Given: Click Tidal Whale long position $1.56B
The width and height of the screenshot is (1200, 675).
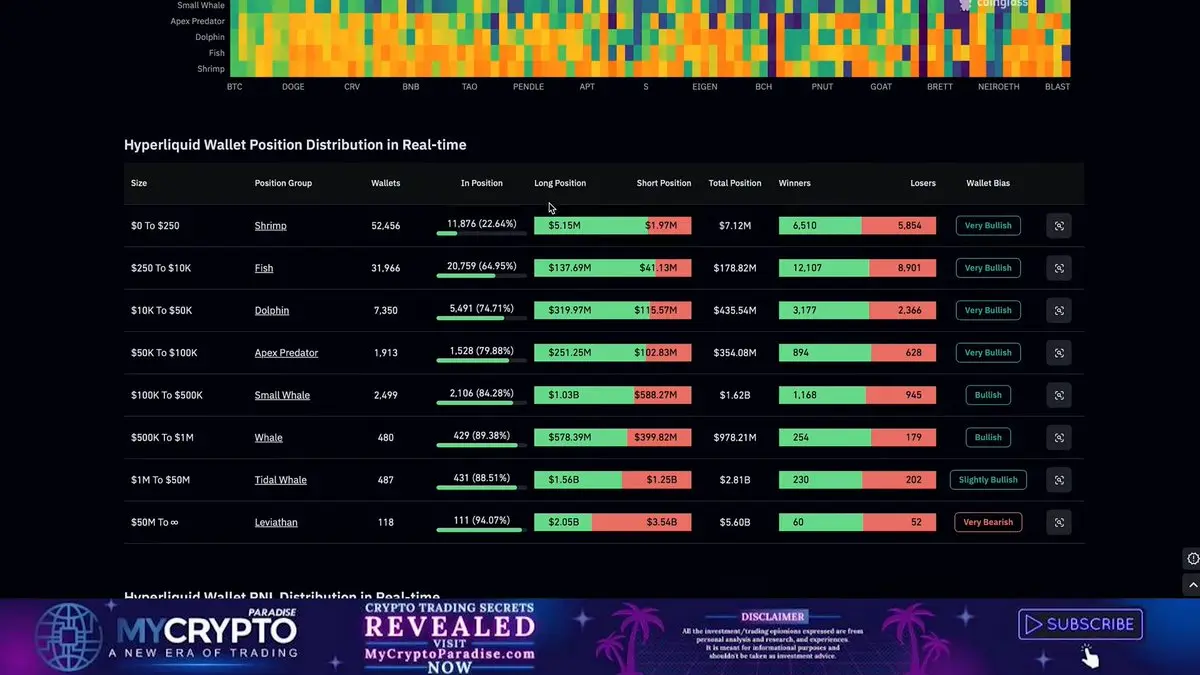Looking at the screenshot, I should 578,480.
